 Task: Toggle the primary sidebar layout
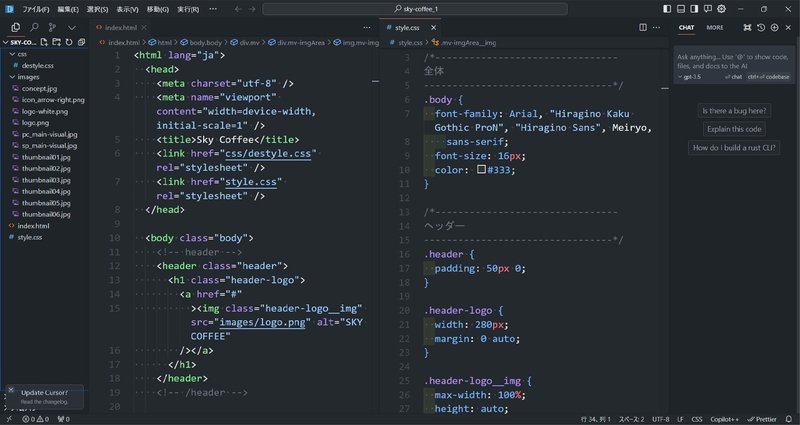(667, 9)
